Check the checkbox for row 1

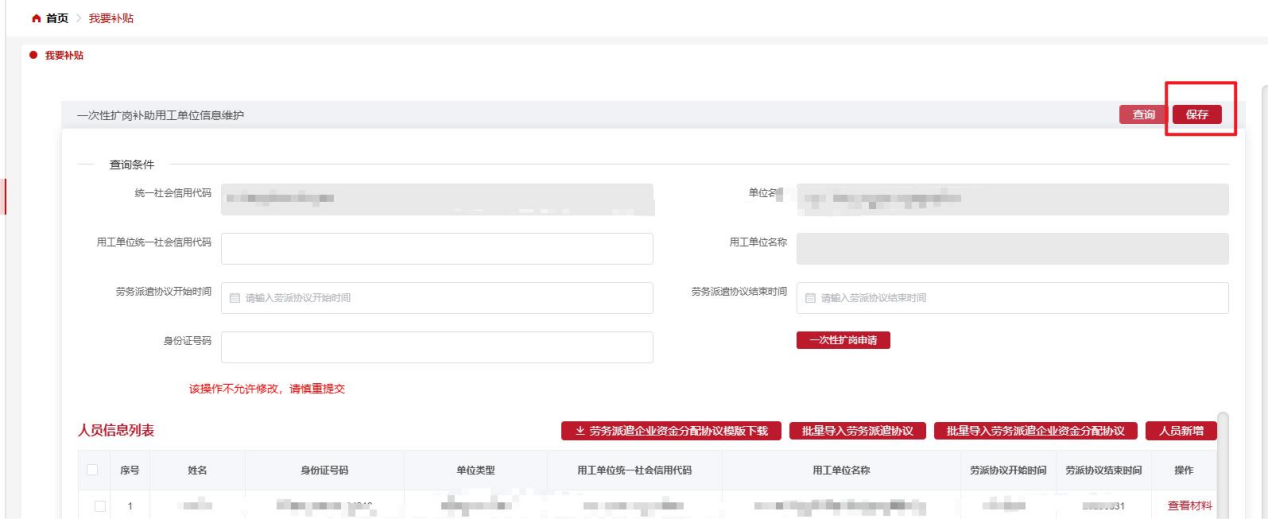click(100, 506)
